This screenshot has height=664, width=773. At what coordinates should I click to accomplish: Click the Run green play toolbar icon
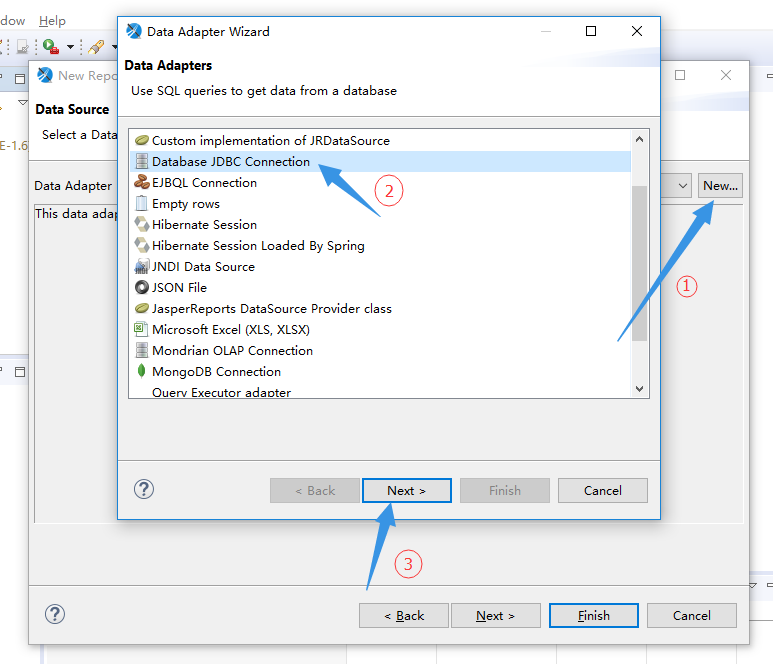click(50, 46)
